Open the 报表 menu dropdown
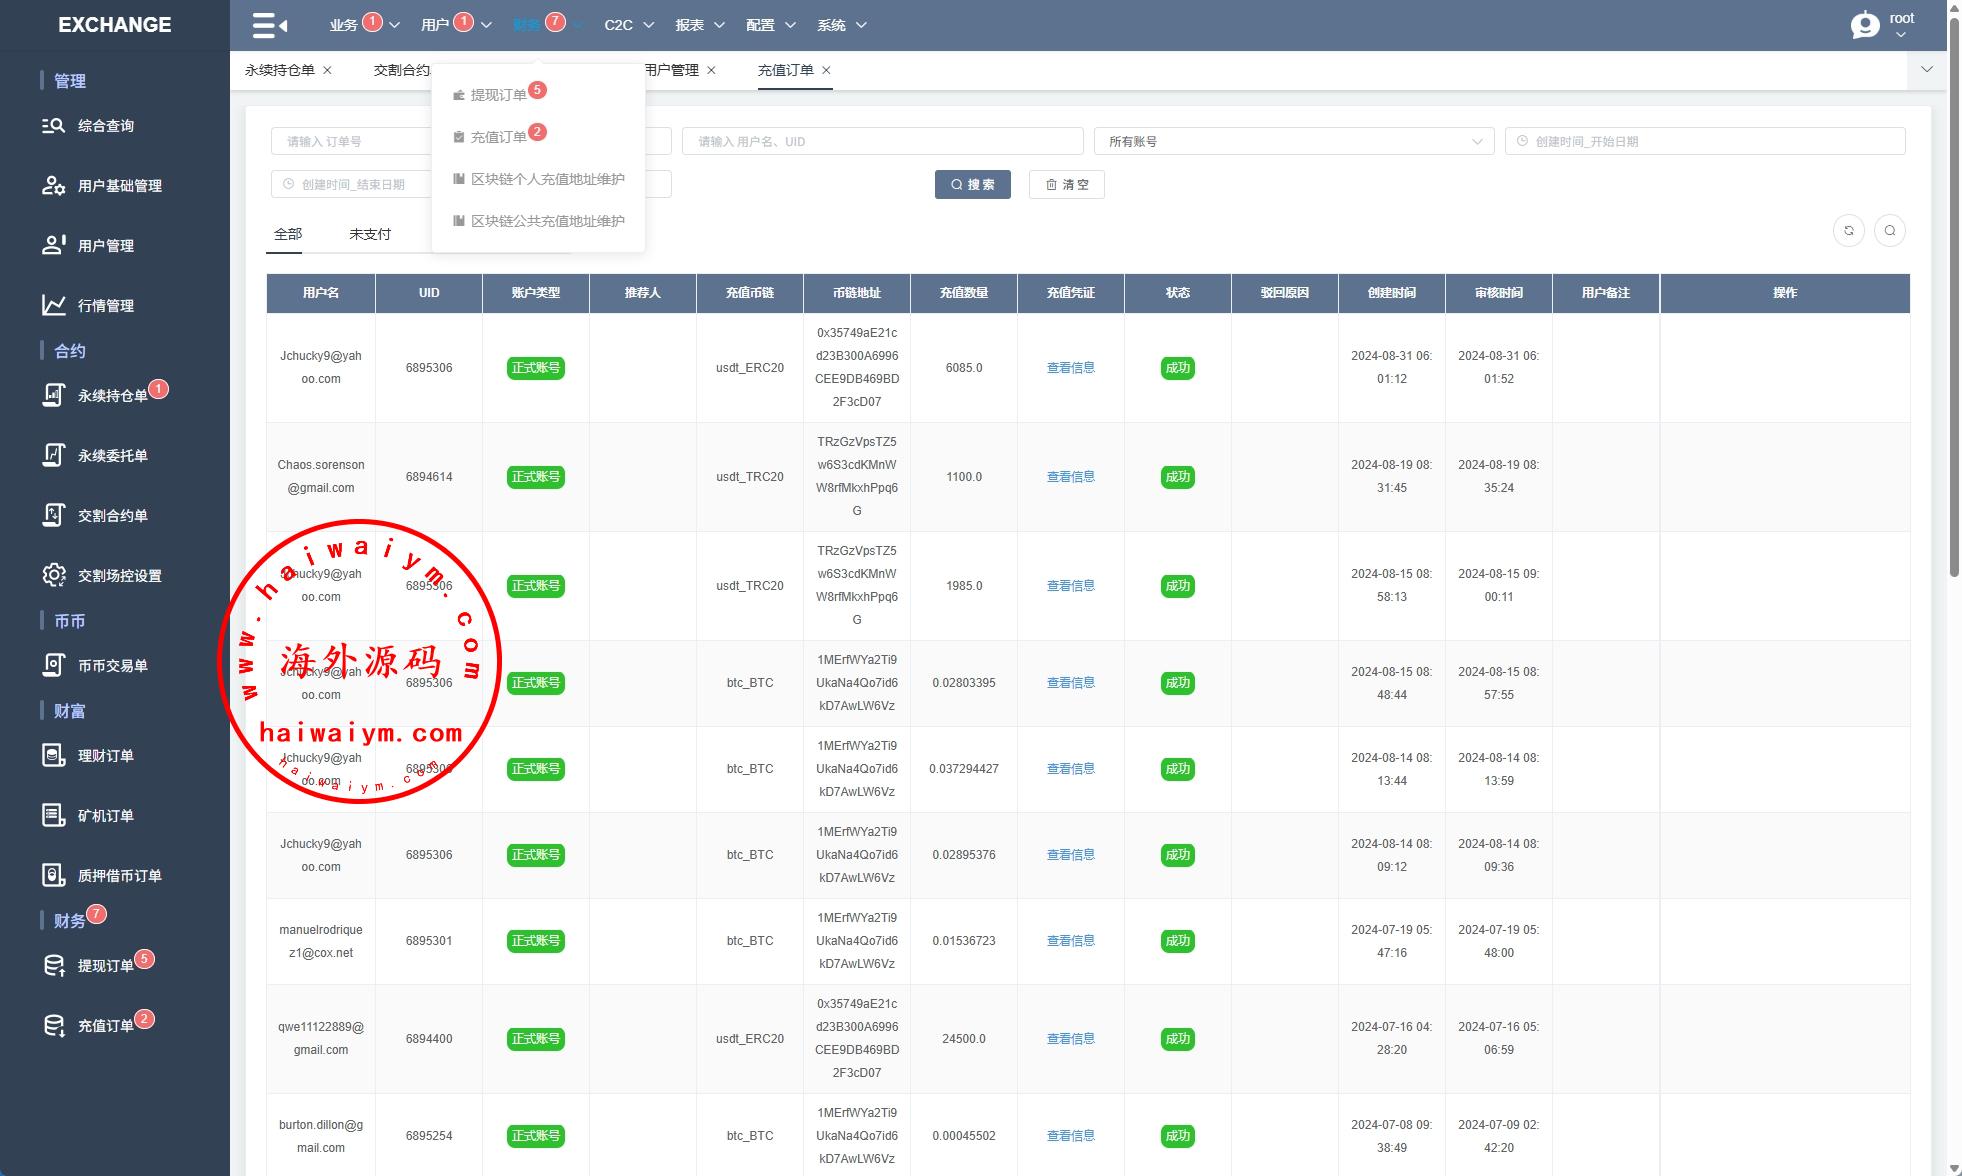This screenshot has height=1176, width=1962. pyautogui.click(x=699, y=25)
